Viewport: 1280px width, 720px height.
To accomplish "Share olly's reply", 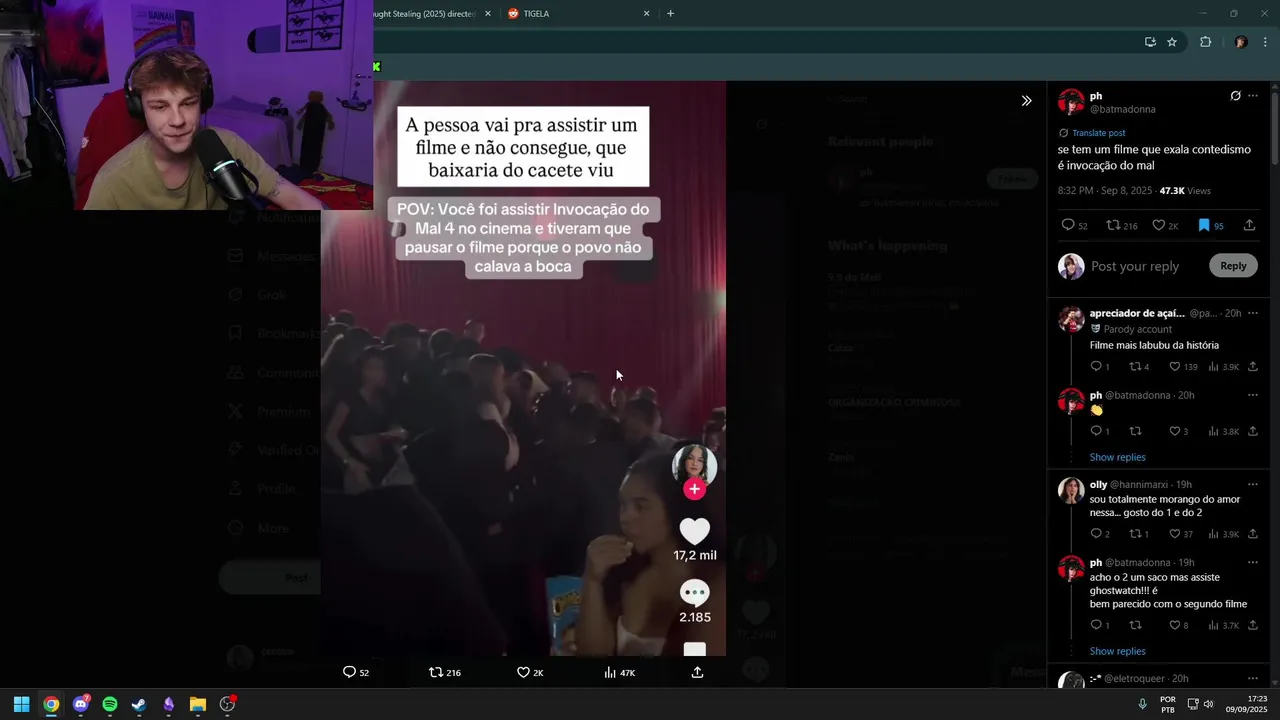I will (1252, 534).
